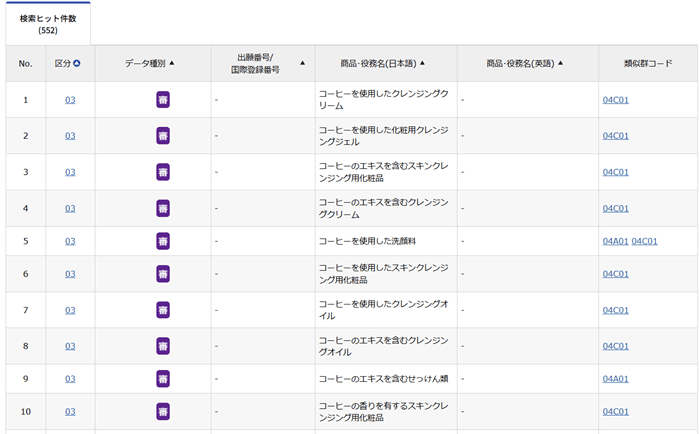Screen dimensions: 700x434
Task: Open 04A01 code link in row 9
Action: (616, 379)
